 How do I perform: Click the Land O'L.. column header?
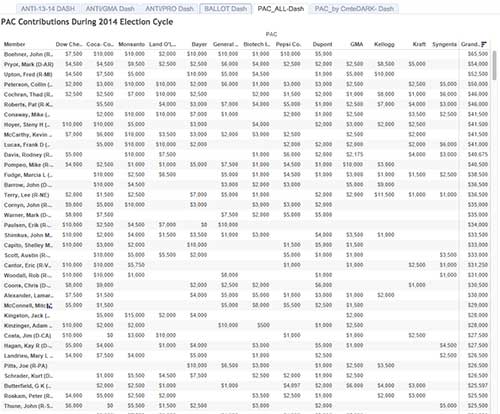pyautogui.click(x=162, y=44)
